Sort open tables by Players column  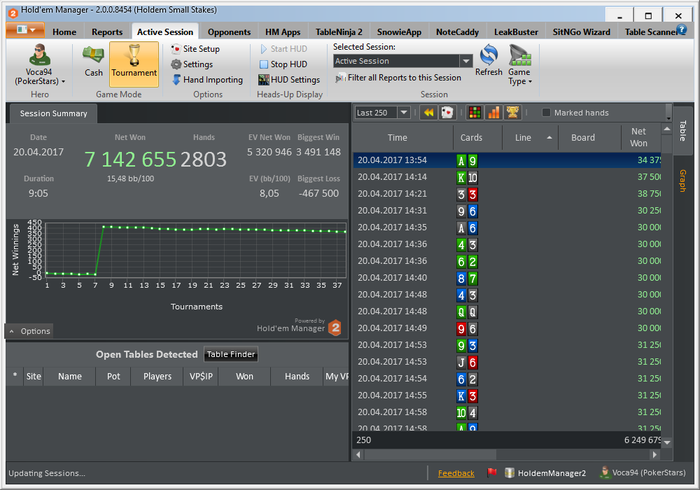157,376
